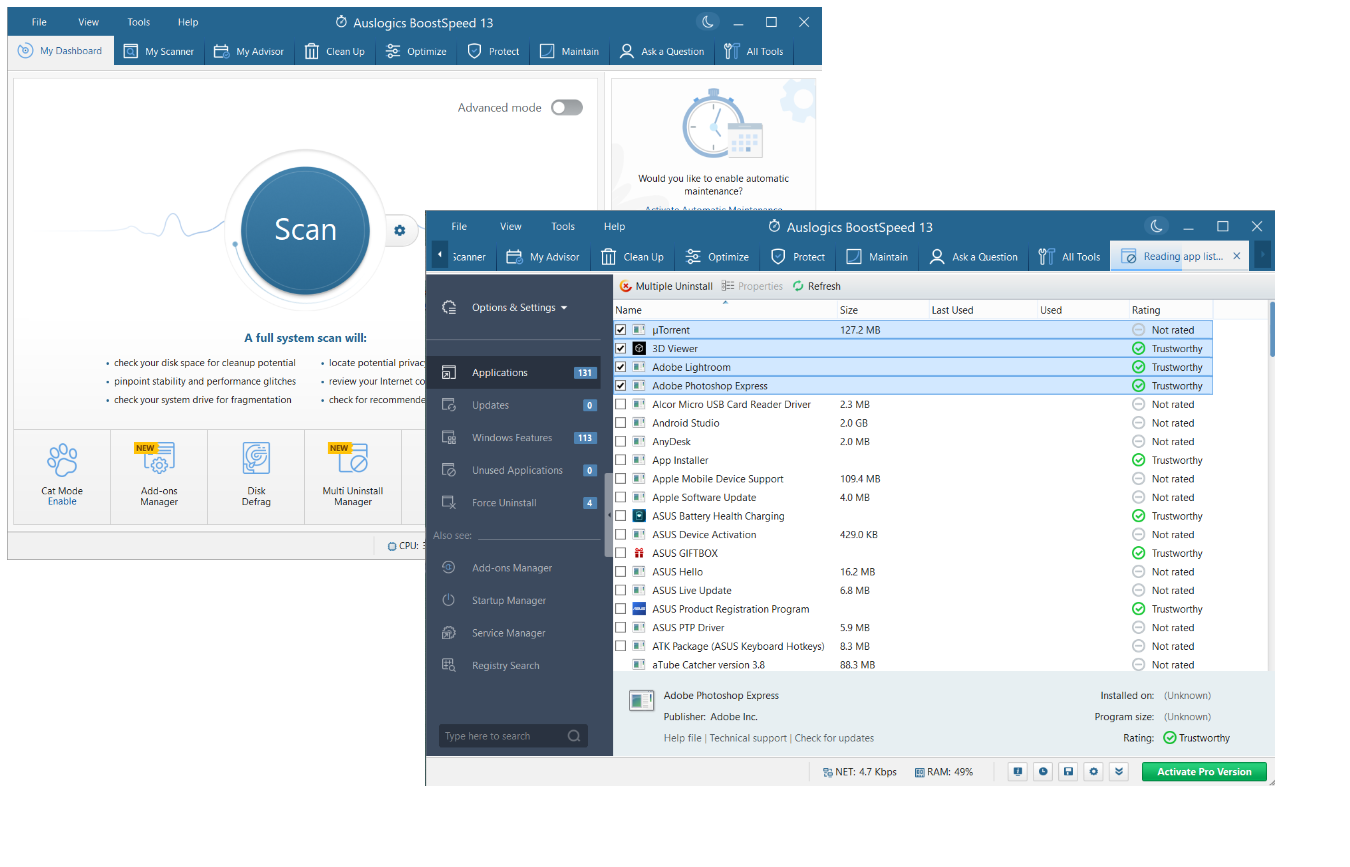Check the Android Studio checkbox
Viewport: 1350px width, 867px height.
620,423
